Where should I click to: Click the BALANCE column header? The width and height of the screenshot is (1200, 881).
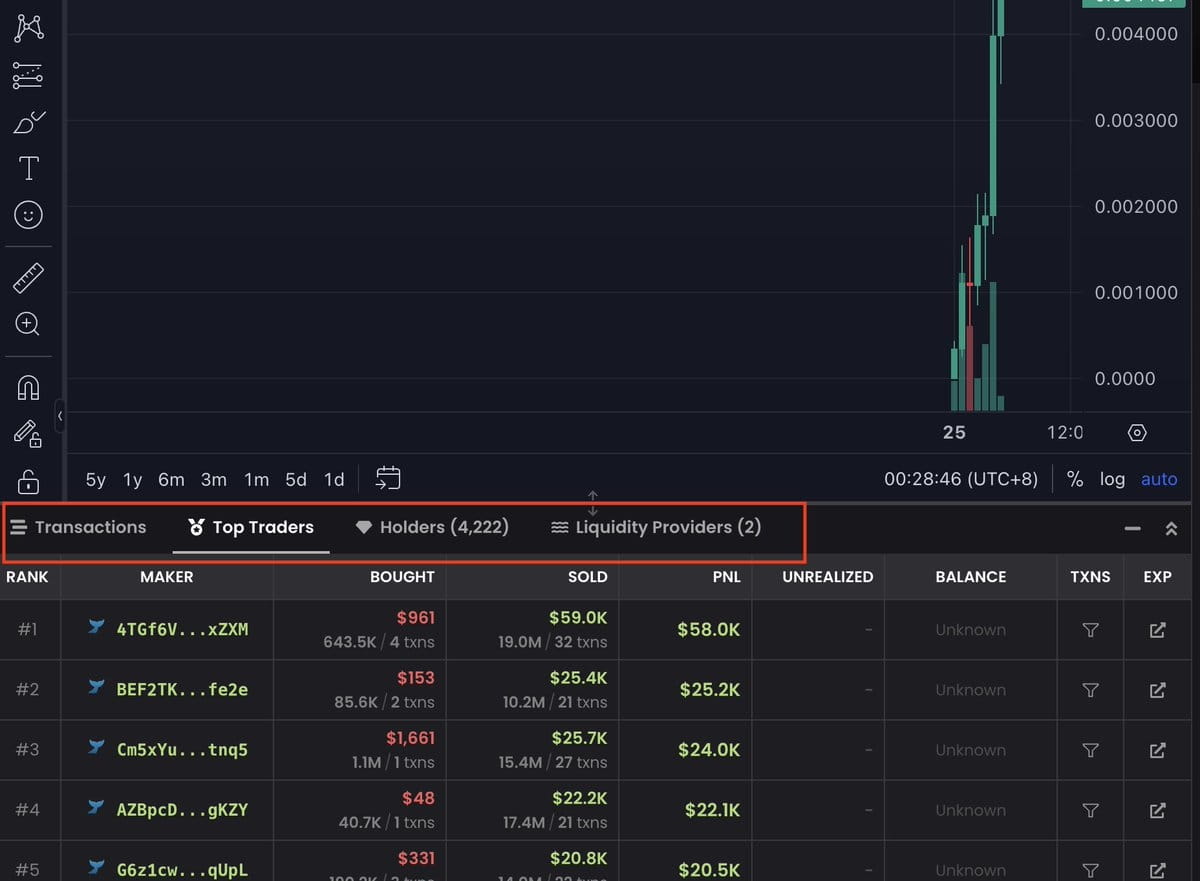pyautogui.click(x=970, y=577)
